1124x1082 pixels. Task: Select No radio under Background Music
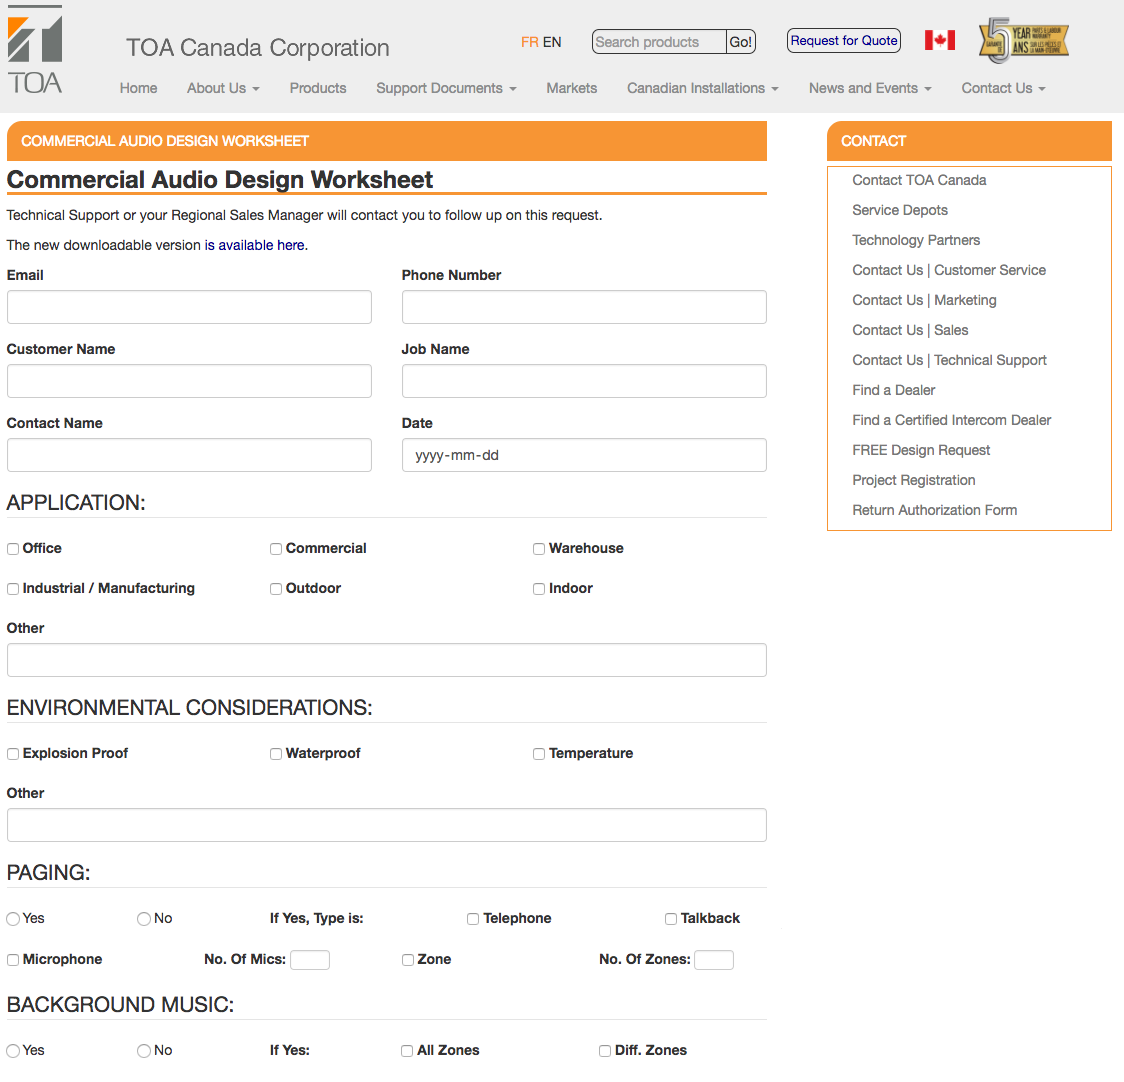(x=144, y=1051)
